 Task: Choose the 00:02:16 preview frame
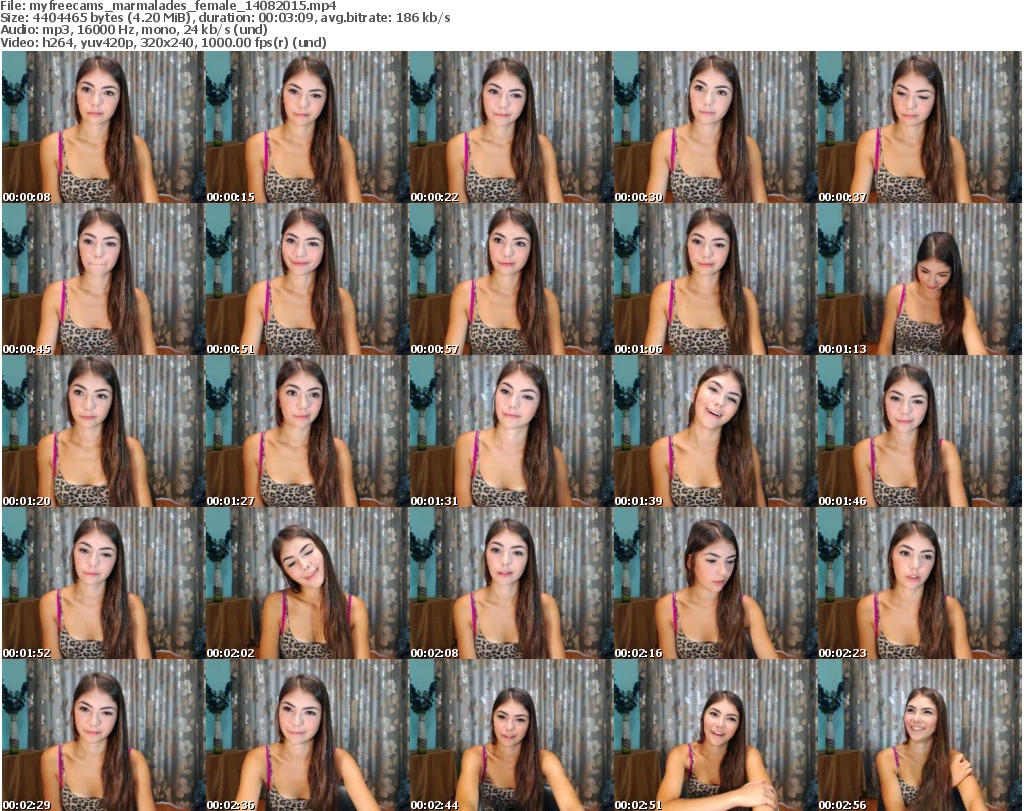[x=714, y=583]
